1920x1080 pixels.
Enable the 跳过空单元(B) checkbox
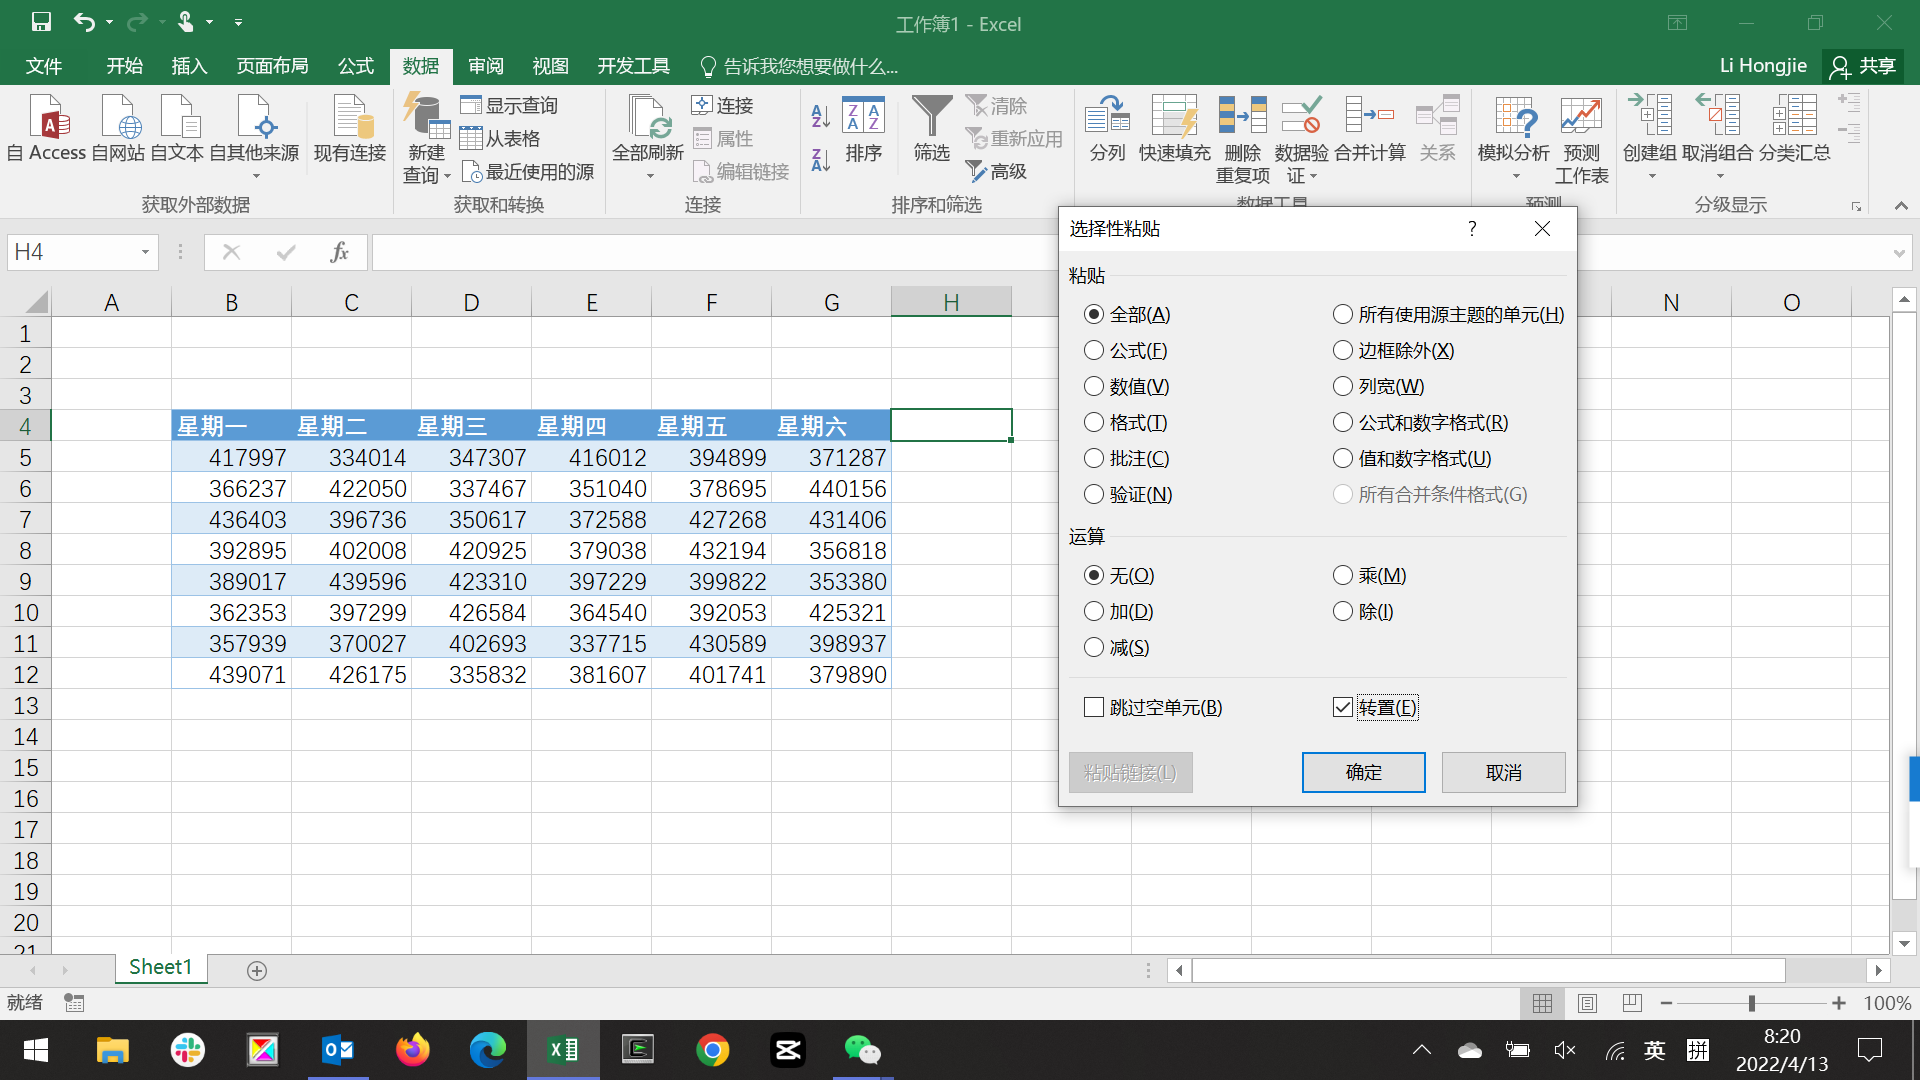1094,708
